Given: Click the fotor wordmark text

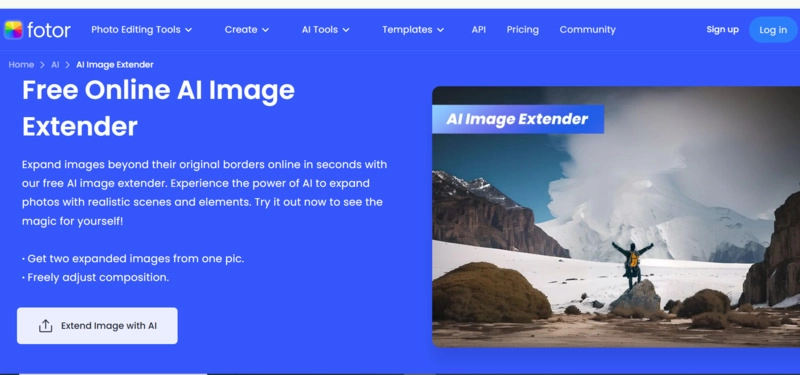Looking at the screenshot, I should click(49, 30).
